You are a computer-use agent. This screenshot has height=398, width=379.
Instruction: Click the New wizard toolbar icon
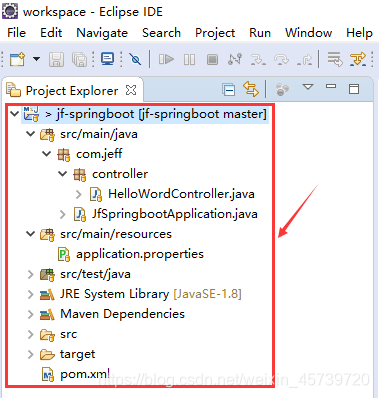coord(17,59)
